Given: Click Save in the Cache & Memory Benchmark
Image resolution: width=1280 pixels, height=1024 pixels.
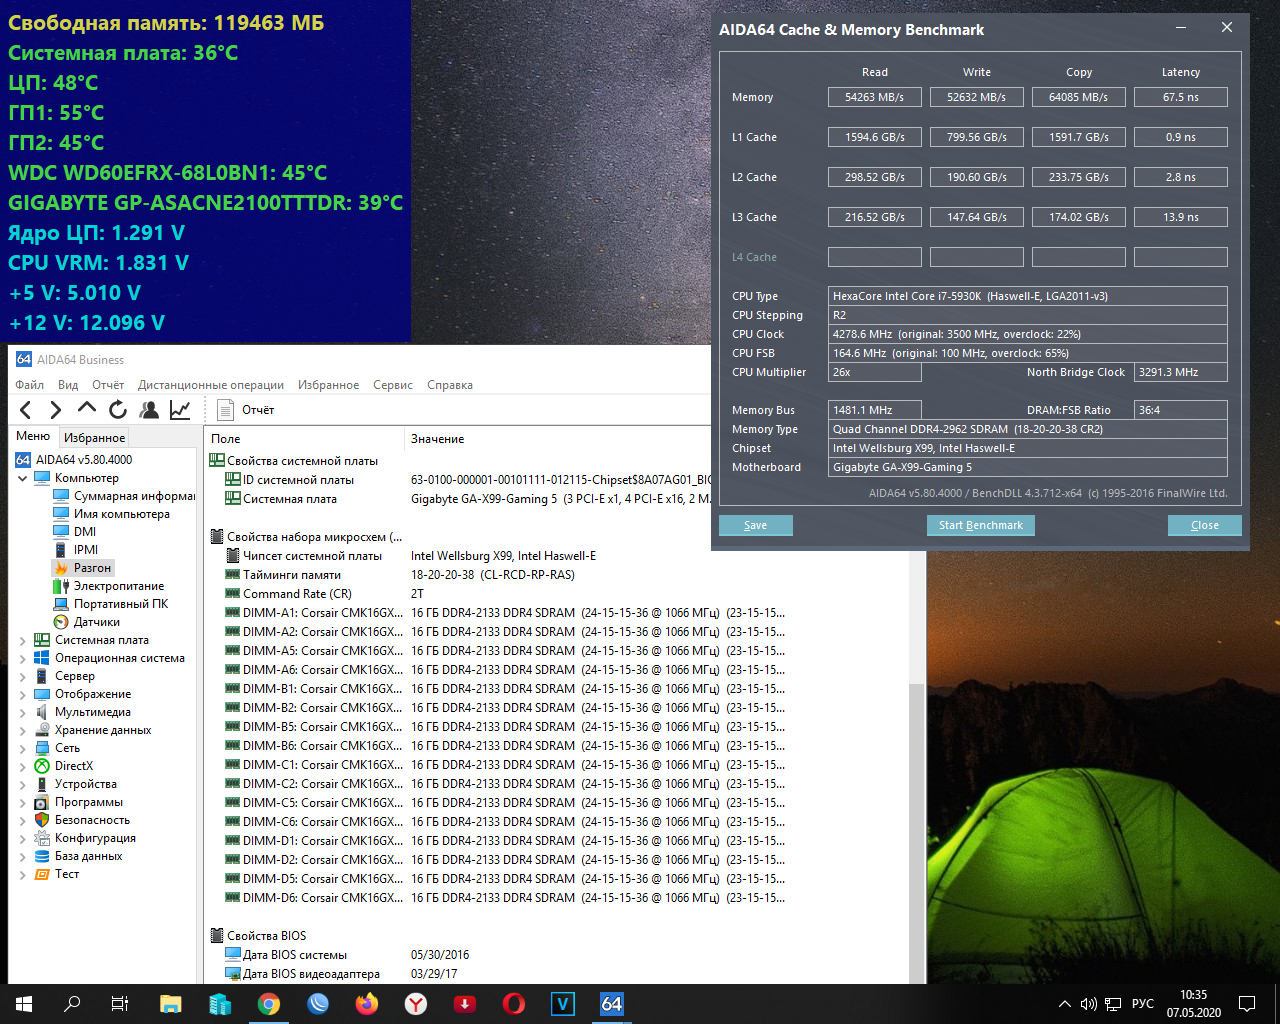Looking at the screenshot, I should (x=756, y=525).
